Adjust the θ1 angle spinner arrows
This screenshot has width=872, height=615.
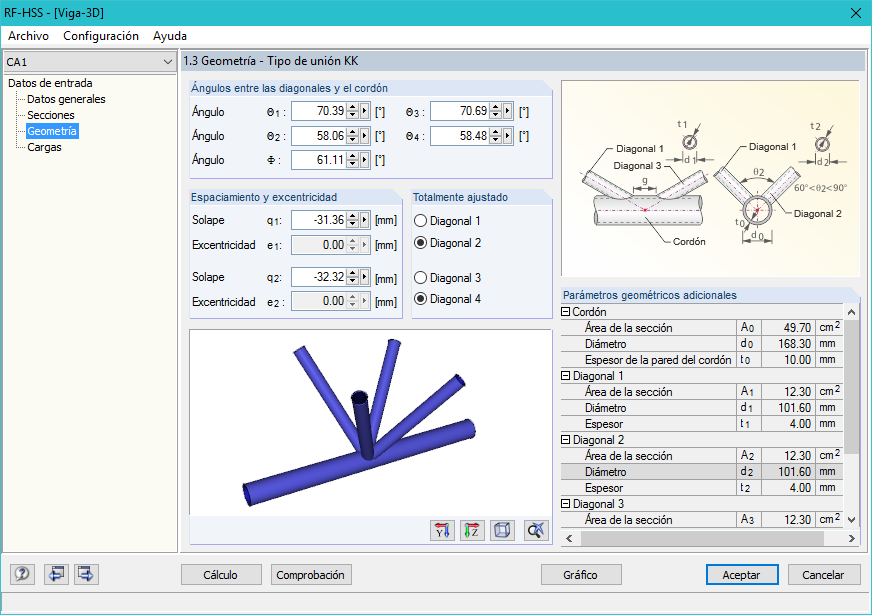(353, 111)
